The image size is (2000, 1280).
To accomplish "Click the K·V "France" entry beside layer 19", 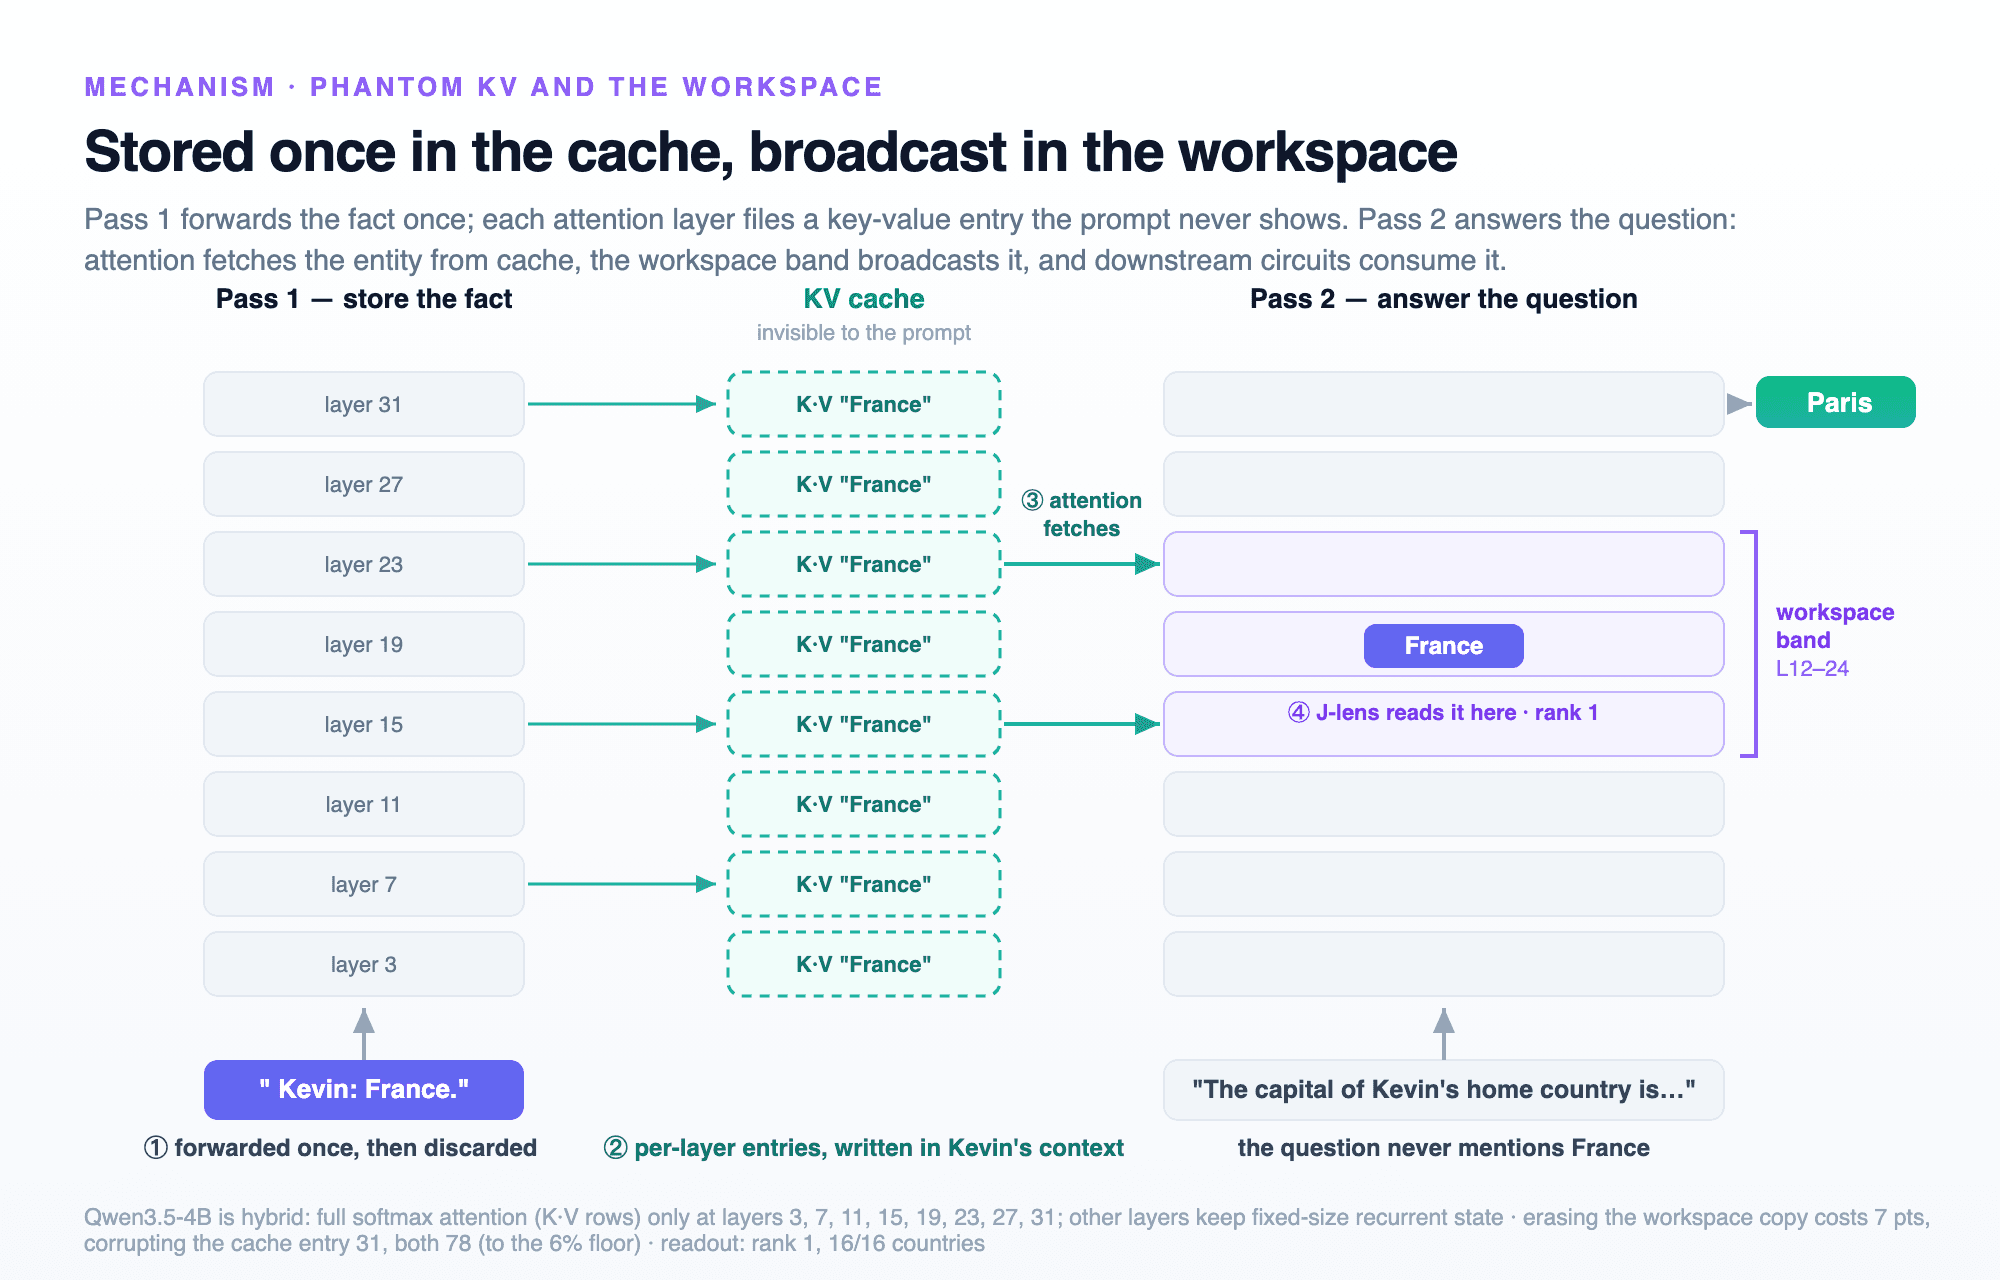I will [x=864, y=644].
